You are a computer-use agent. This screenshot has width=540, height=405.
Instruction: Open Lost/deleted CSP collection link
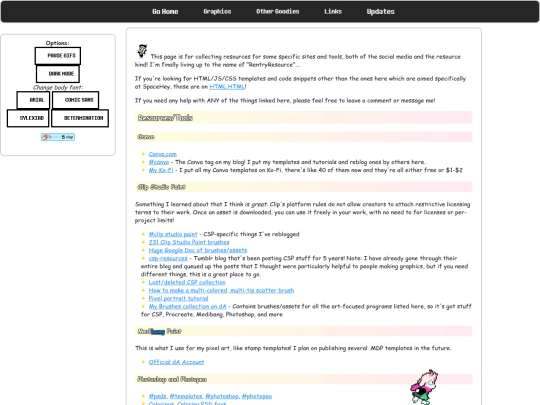pos(187,282)
